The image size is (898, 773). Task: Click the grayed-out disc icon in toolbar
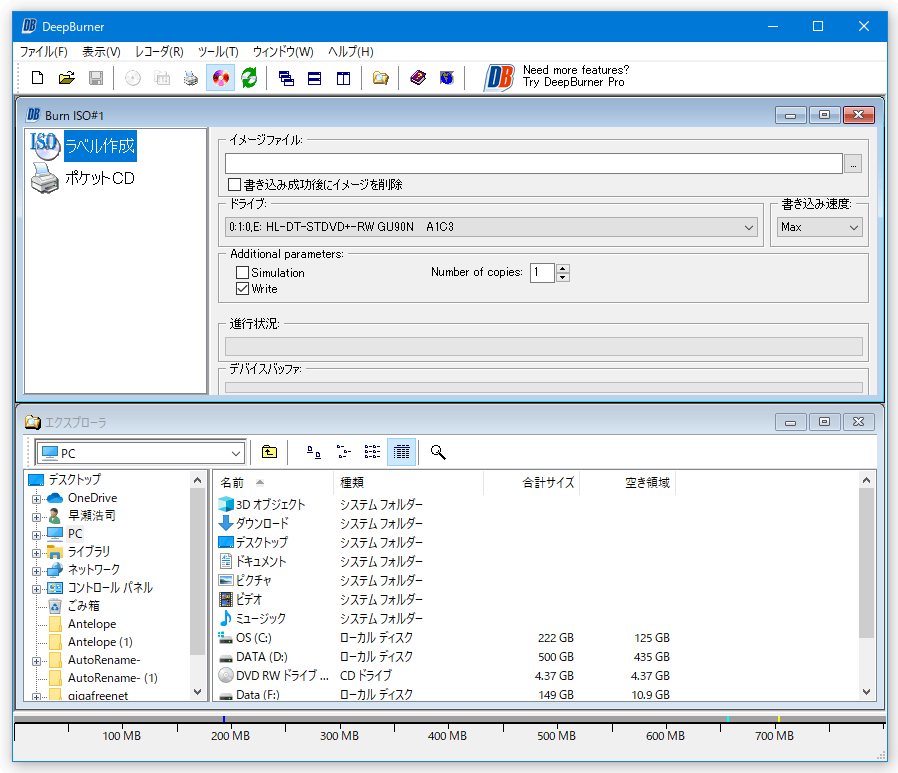pos(133,78)
